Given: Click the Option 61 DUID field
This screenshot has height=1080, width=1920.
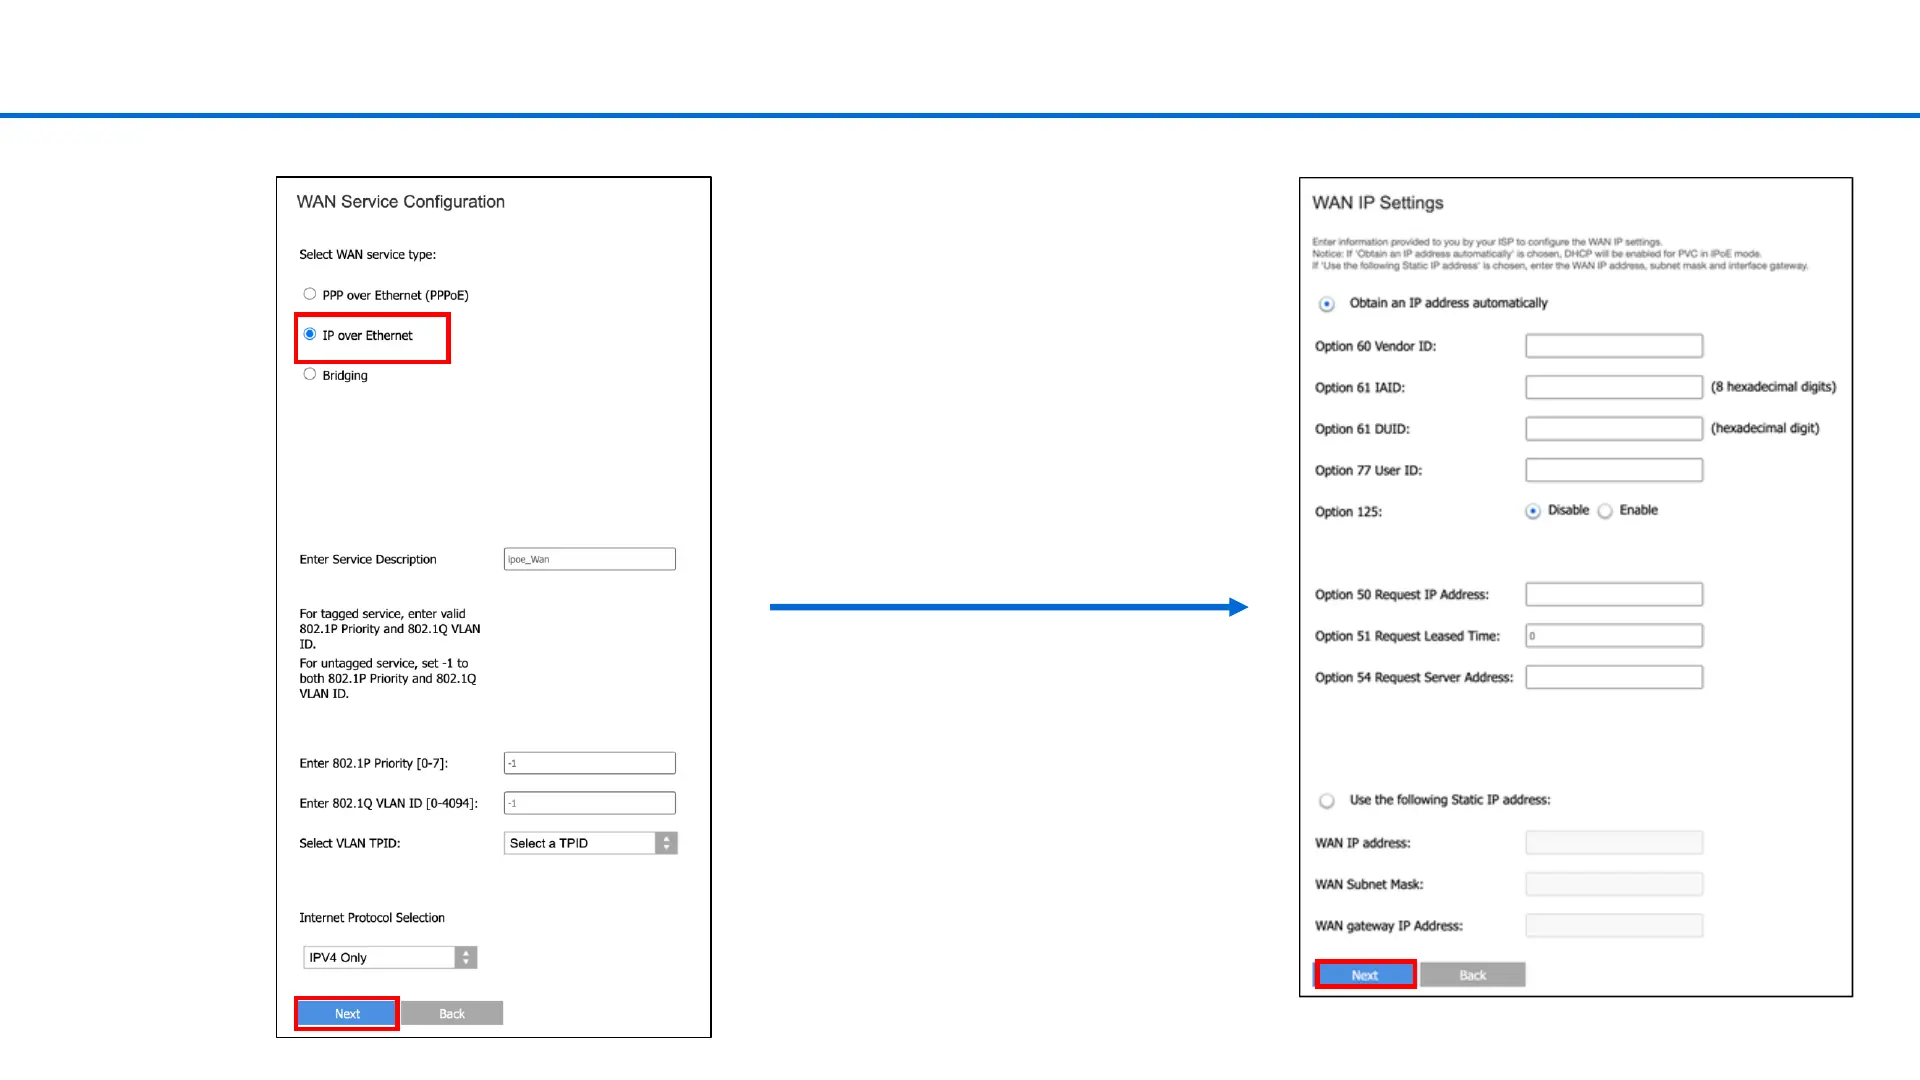Looking at the screenshot, I should (1613, 429).
